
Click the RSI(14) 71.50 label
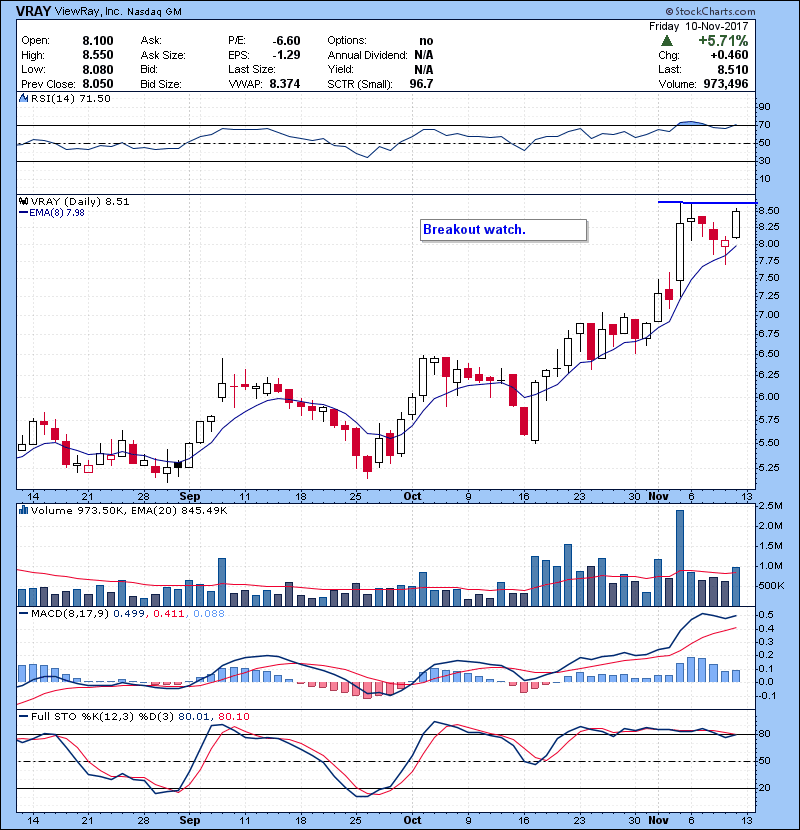71,98
